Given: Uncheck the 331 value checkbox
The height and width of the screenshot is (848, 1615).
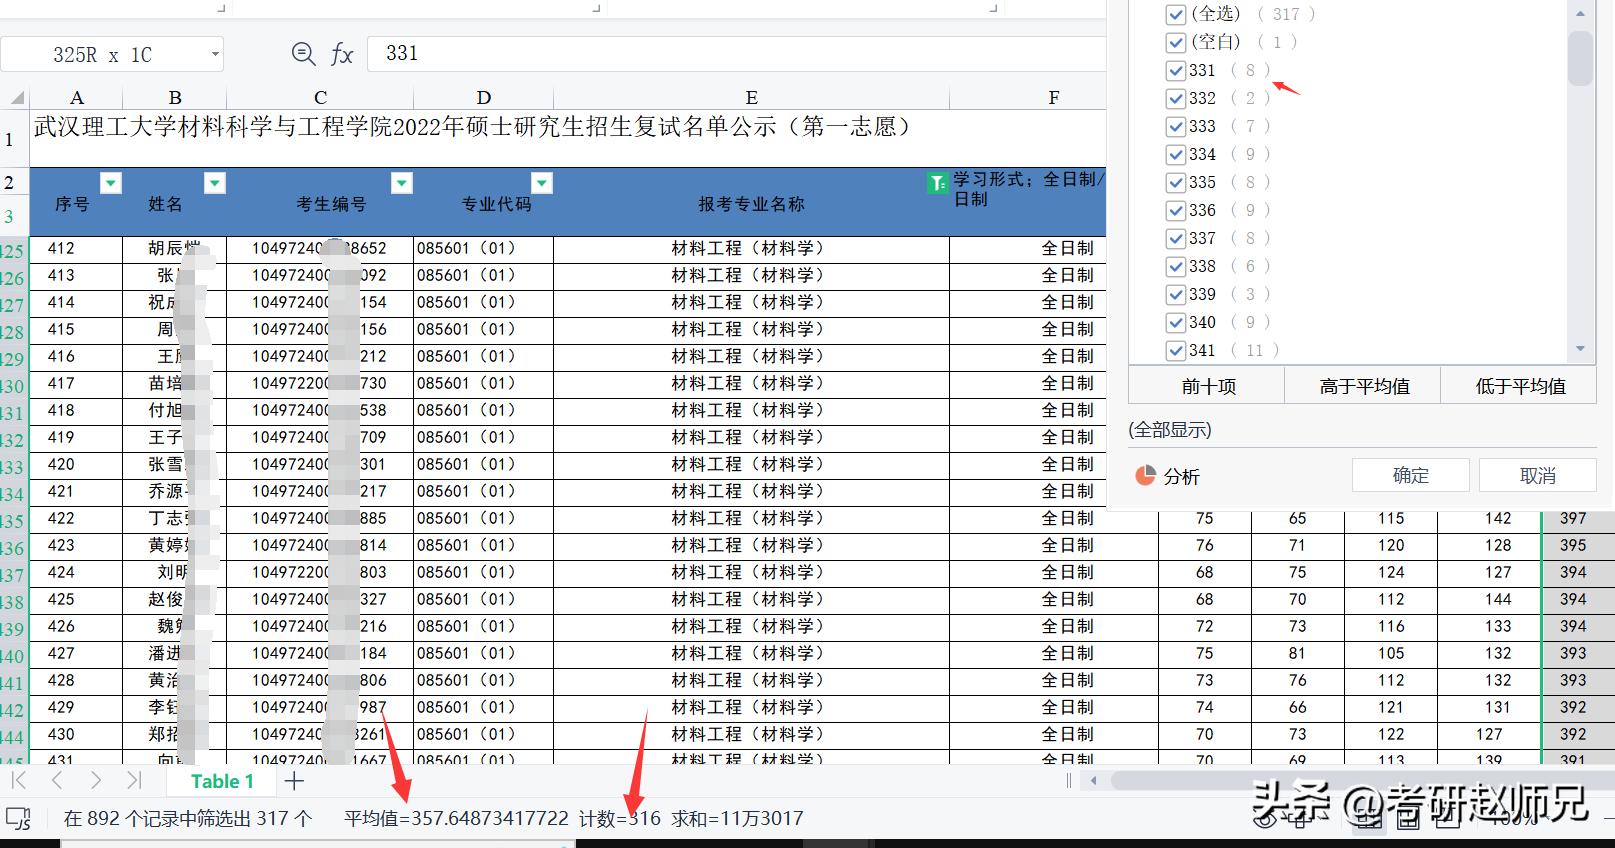Looking at the screenshot, I should click(x=1175, y=70).
